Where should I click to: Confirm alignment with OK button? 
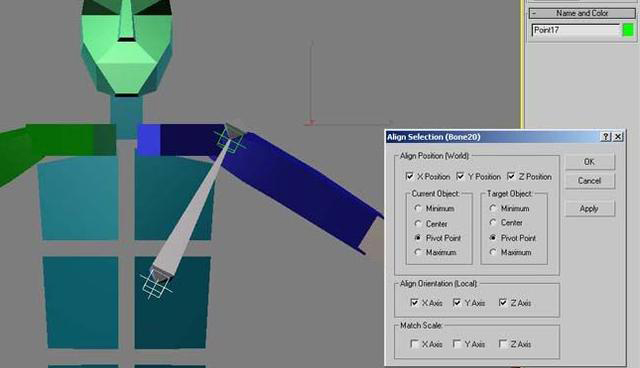point(589,162)
